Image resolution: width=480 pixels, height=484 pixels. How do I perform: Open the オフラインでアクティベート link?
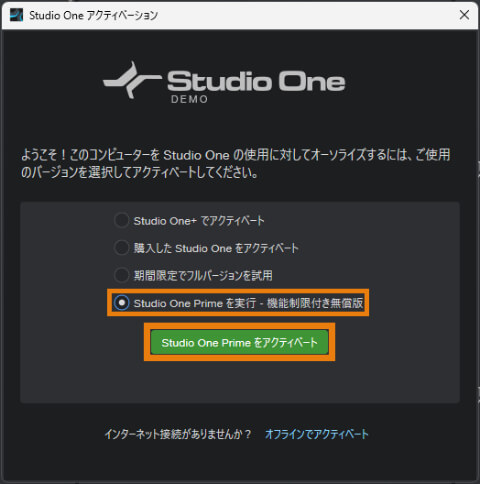pyautogui.click(x=317, y=434)
